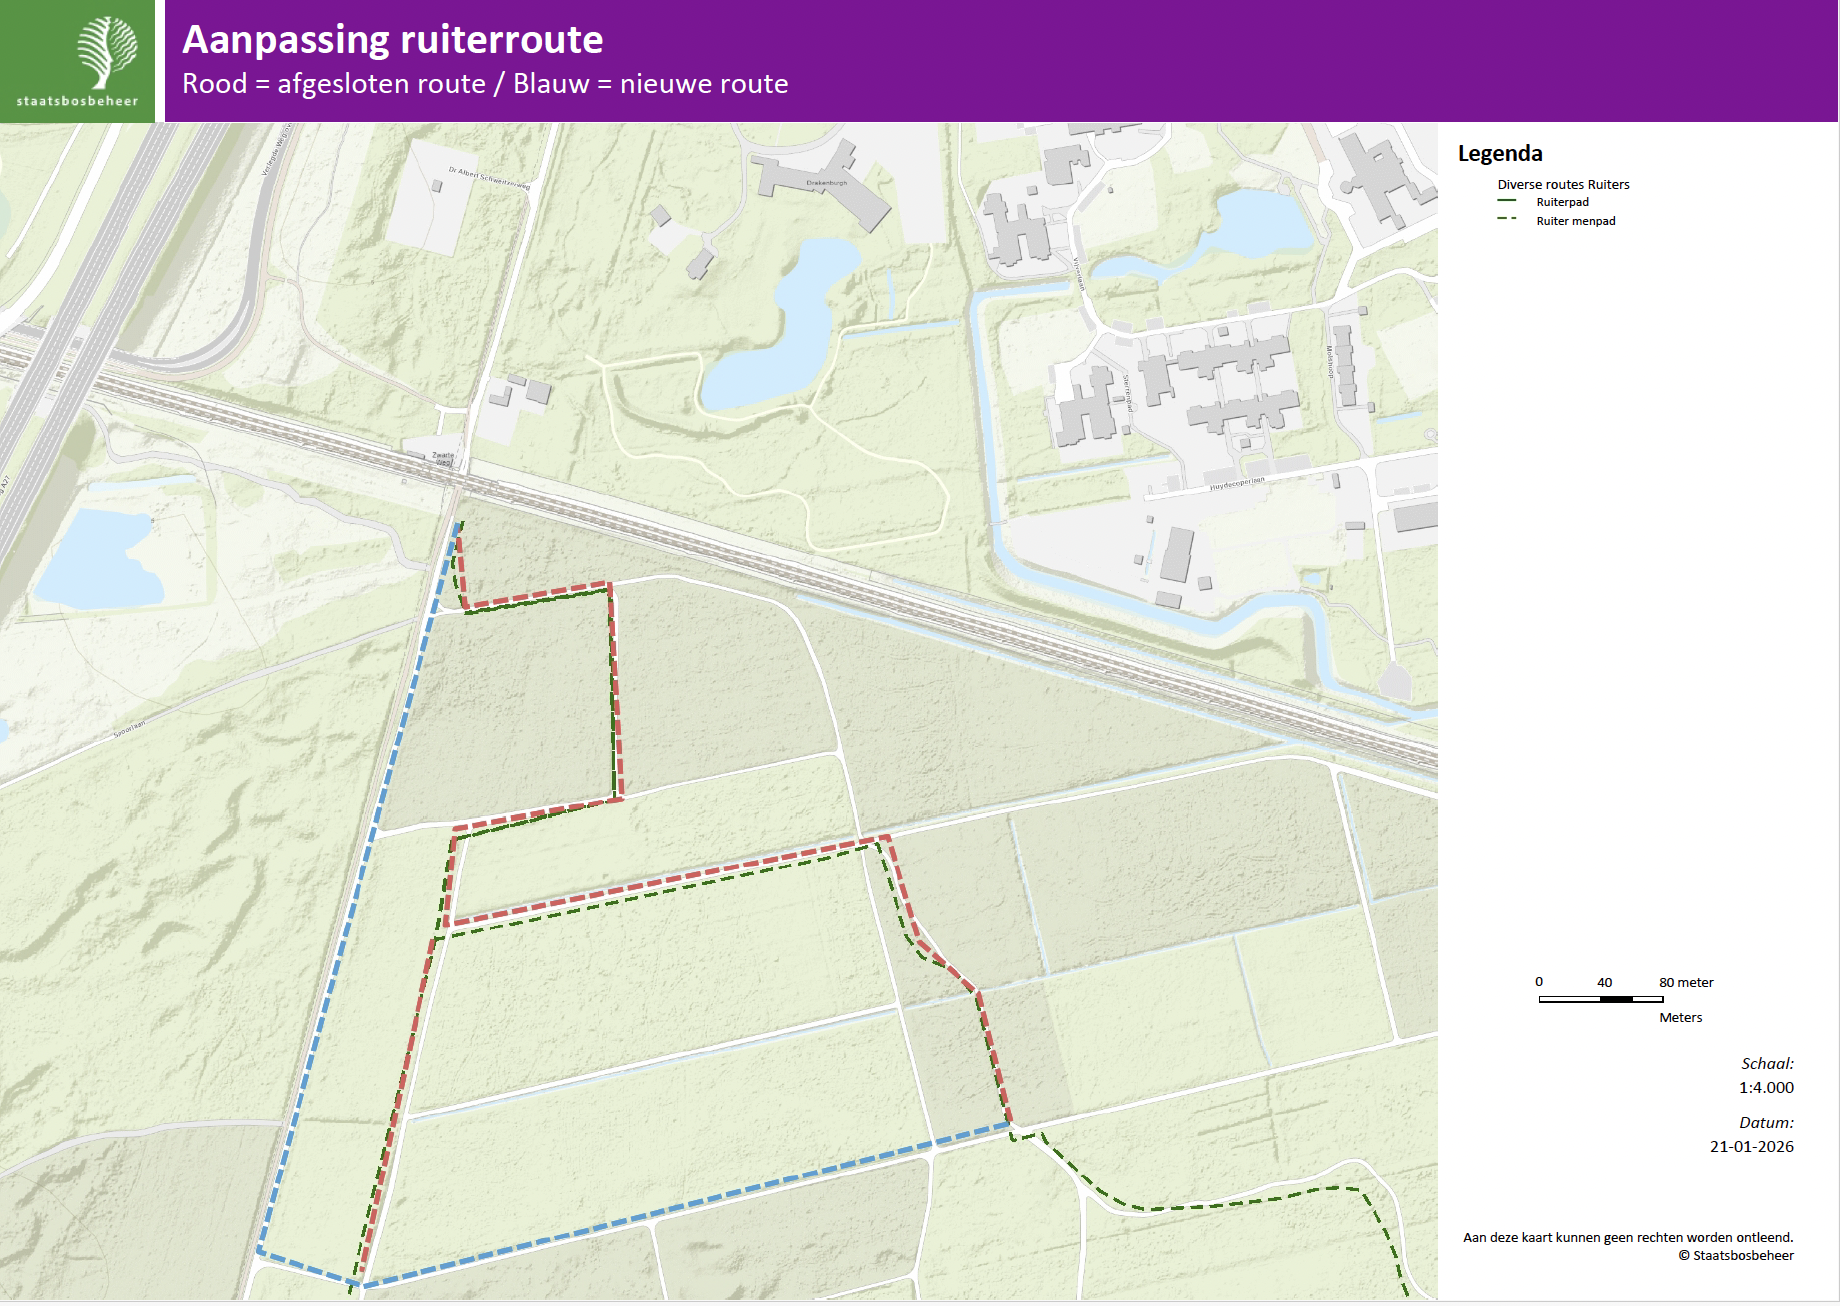1840x1306 pixels.
Task: Click the solid green Ruiterpad legend symbol
Action: pyautogui.click(x=1506, y=202)
